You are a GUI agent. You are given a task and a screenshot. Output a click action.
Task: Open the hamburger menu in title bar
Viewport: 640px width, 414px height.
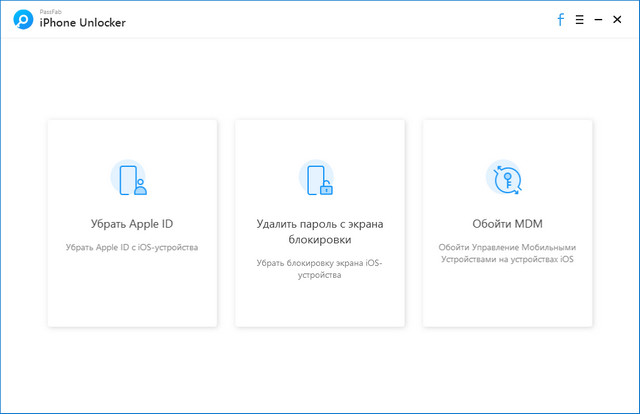point(579,19)
